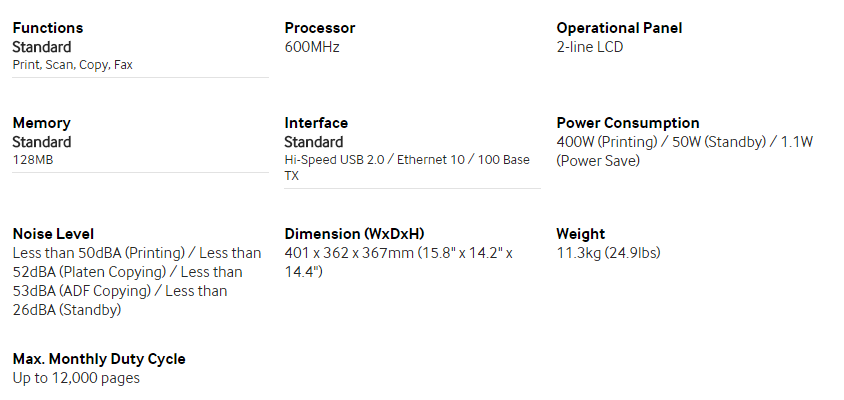Click the Max. Monthly Duty Cycle heading
Screen dimensions: 844x400
pos(99,359)
